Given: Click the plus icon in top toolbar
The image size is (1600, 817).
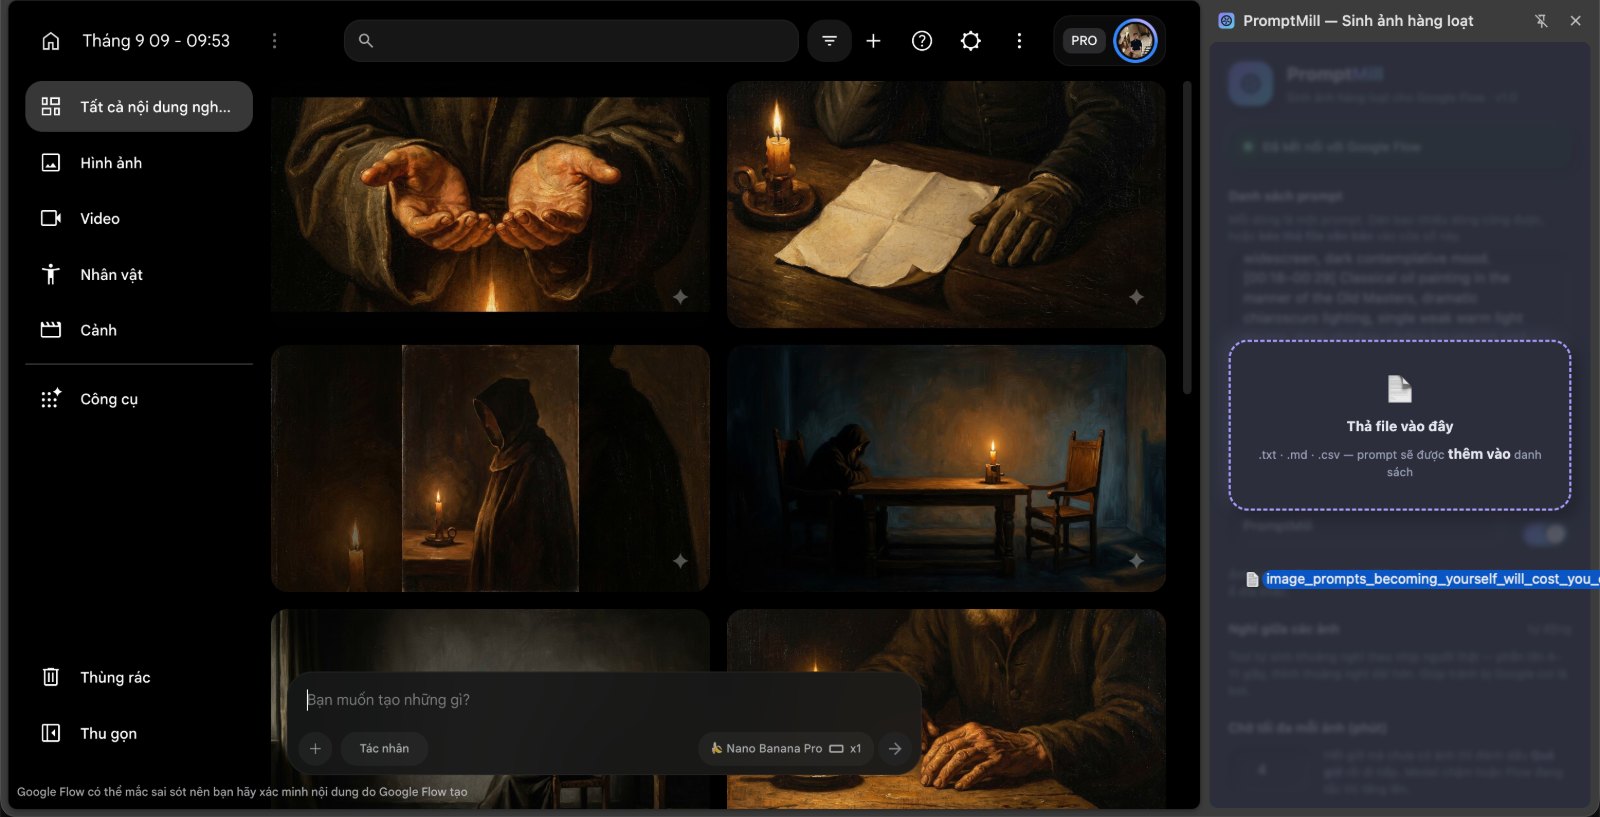Looking at the screenshot, I should [x=873, y=41].
